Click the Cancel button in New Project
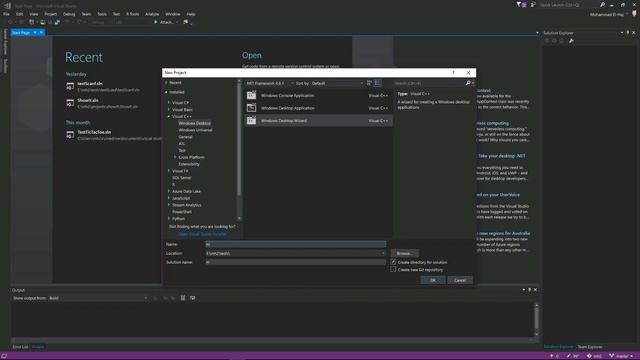 [460, 280]
